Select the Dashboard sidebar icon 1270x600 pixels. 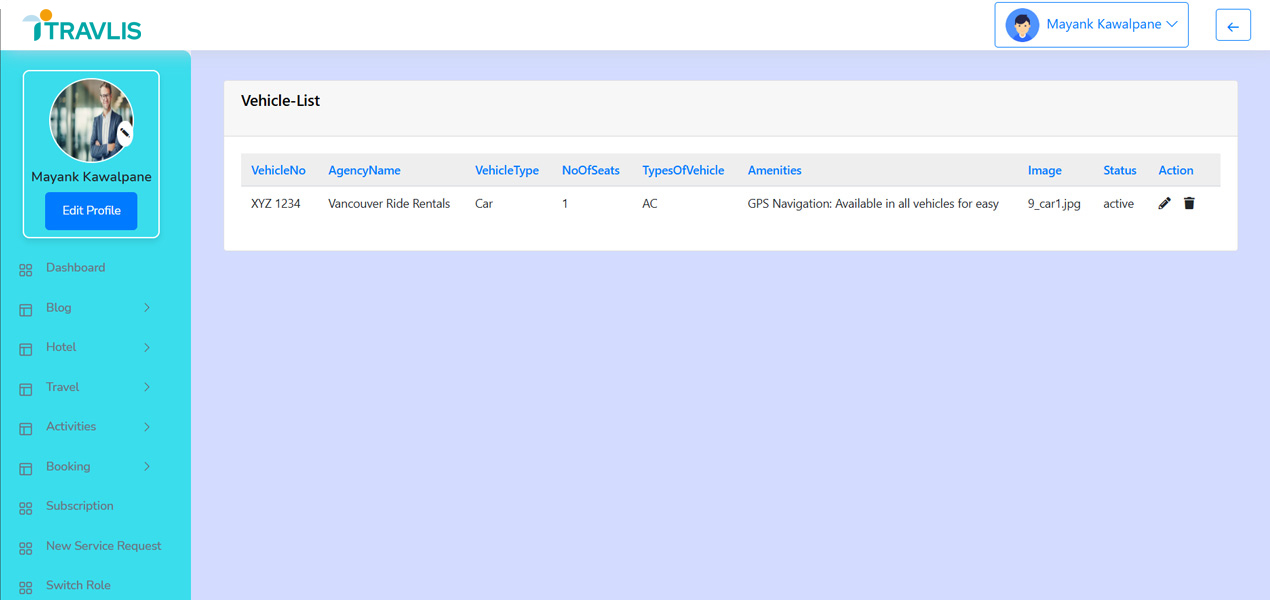24,268
